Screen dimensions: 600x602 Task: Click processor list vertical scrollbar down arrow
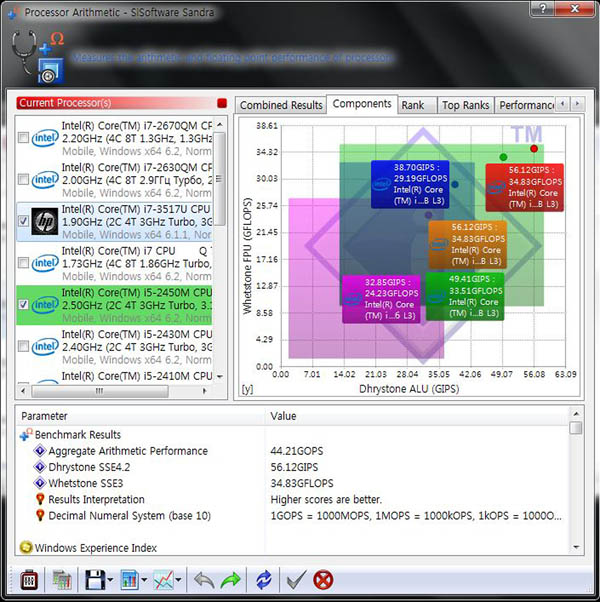[x=220, y=377]
